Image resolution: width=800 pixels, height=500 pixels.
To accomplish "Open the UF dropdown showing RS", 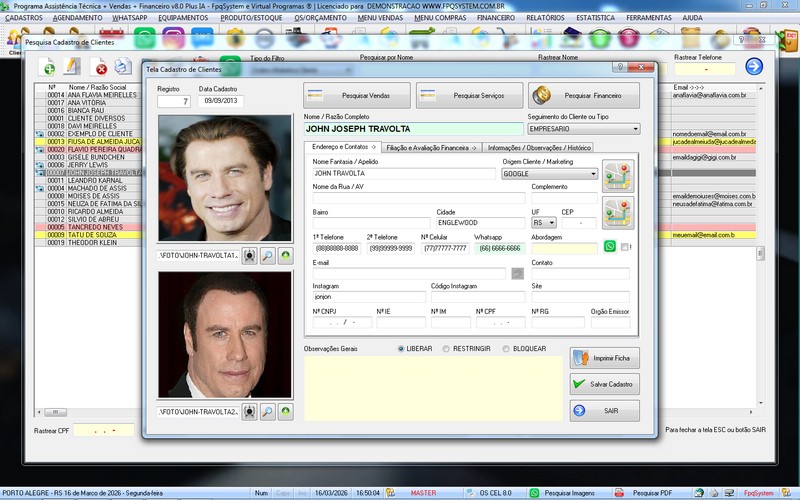I will pos(544,223).
